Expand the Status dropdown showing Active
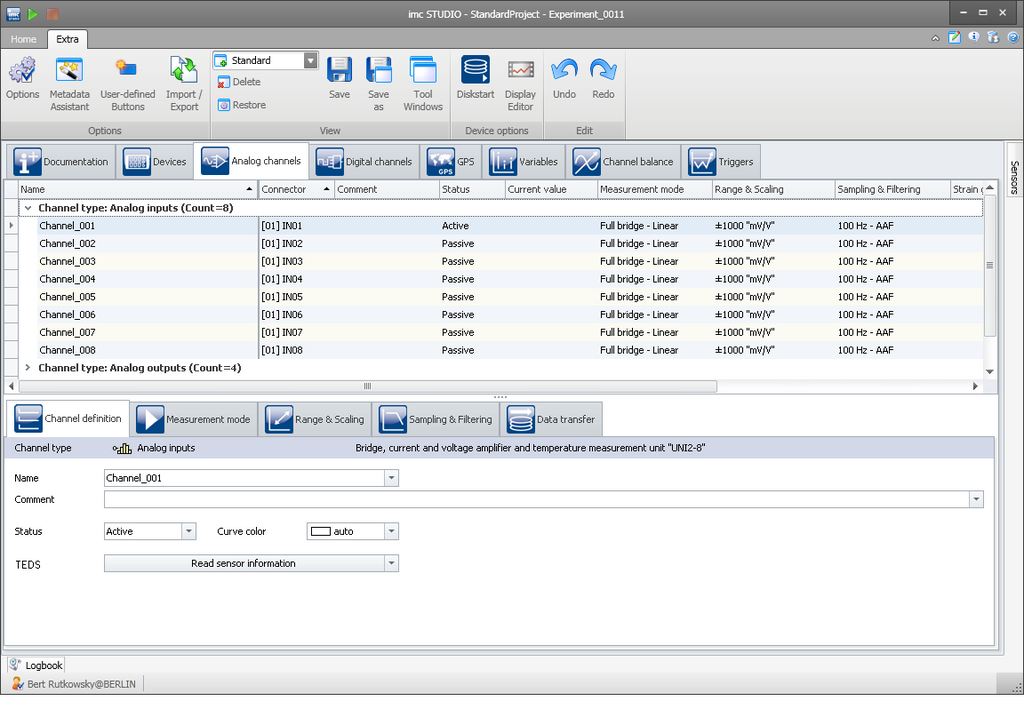Image resolution: width=1024 pixels, height=701 pixels. pyautogui.click(x=189, y=532)
